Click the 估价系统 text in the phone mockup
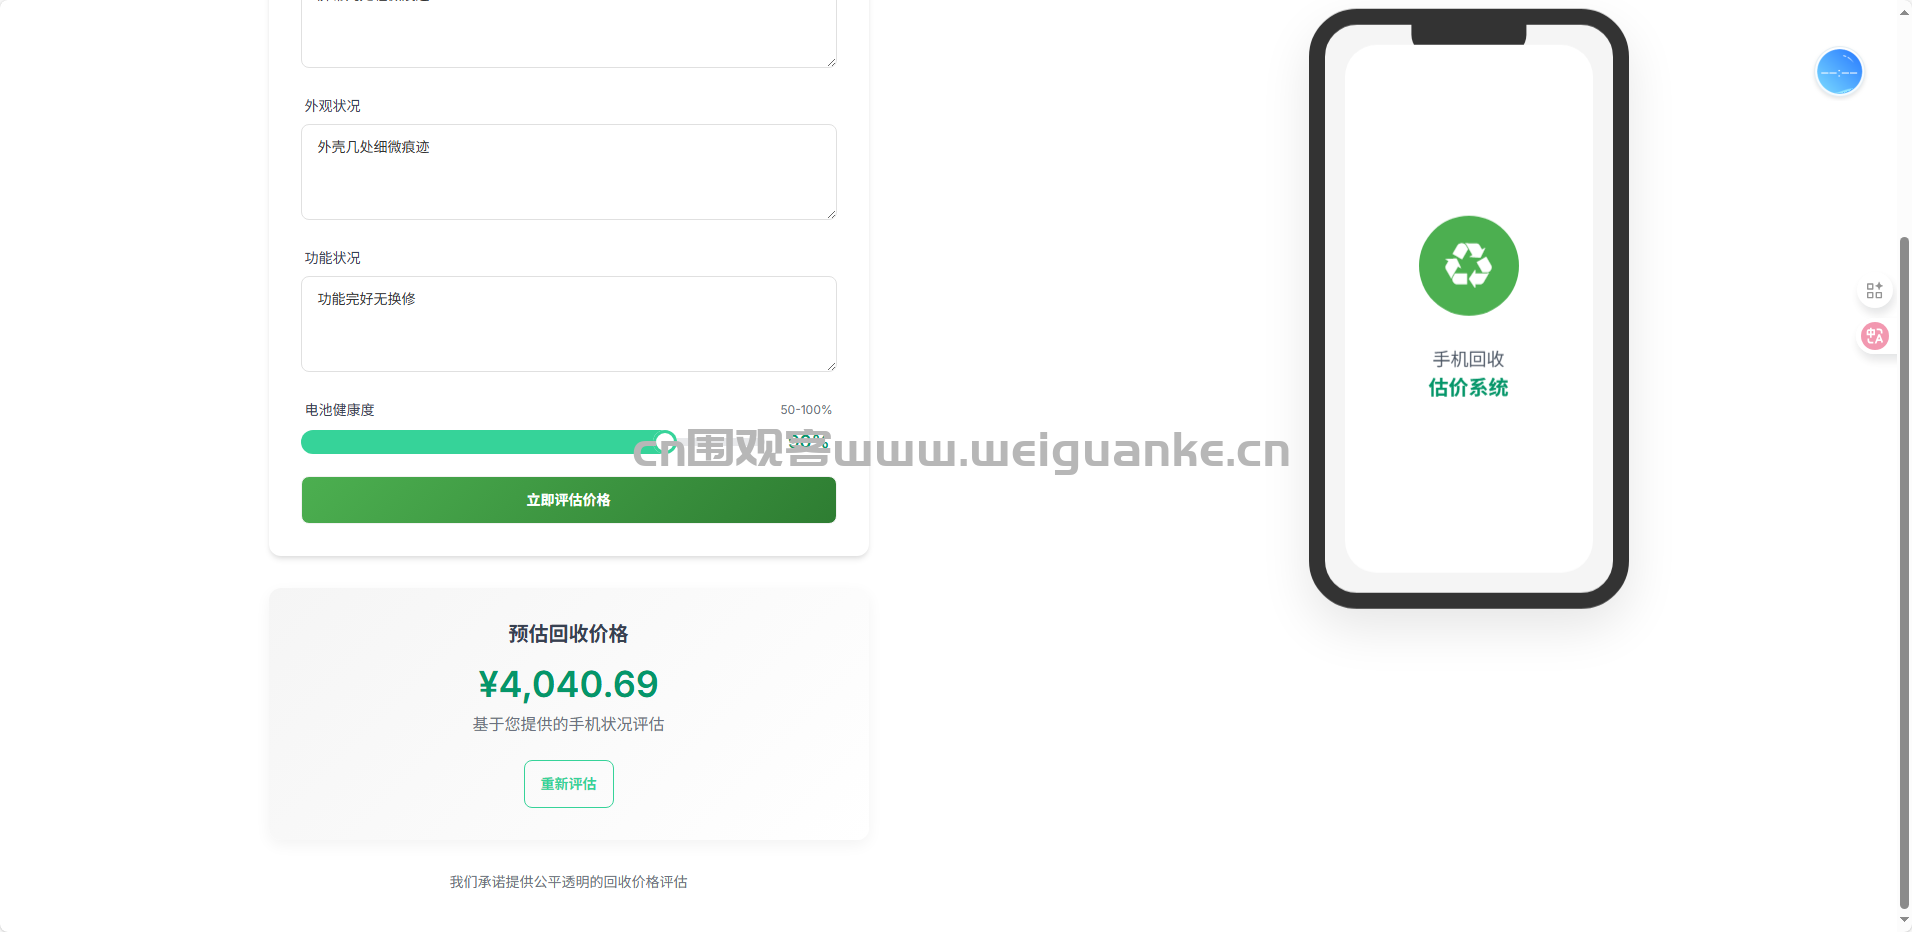Image resolution: width=1912 pixels, height=932 pixels. click(x=1468, y=388)
